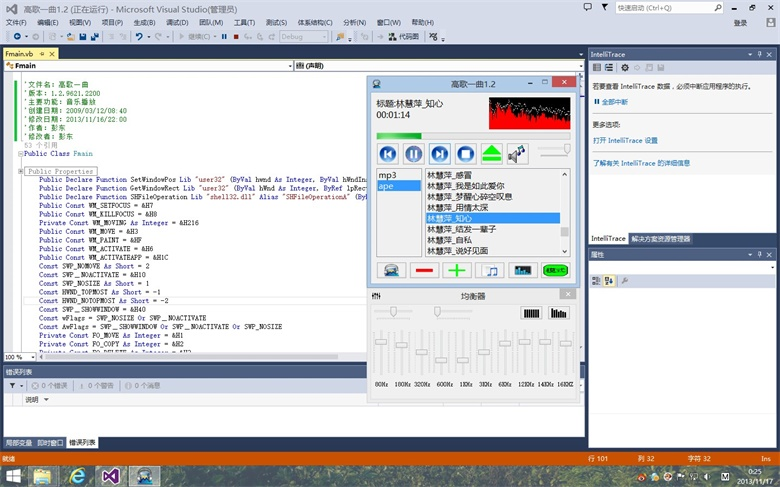
Task: Click the red minus remove icon
Action: [x=424, y=270]
